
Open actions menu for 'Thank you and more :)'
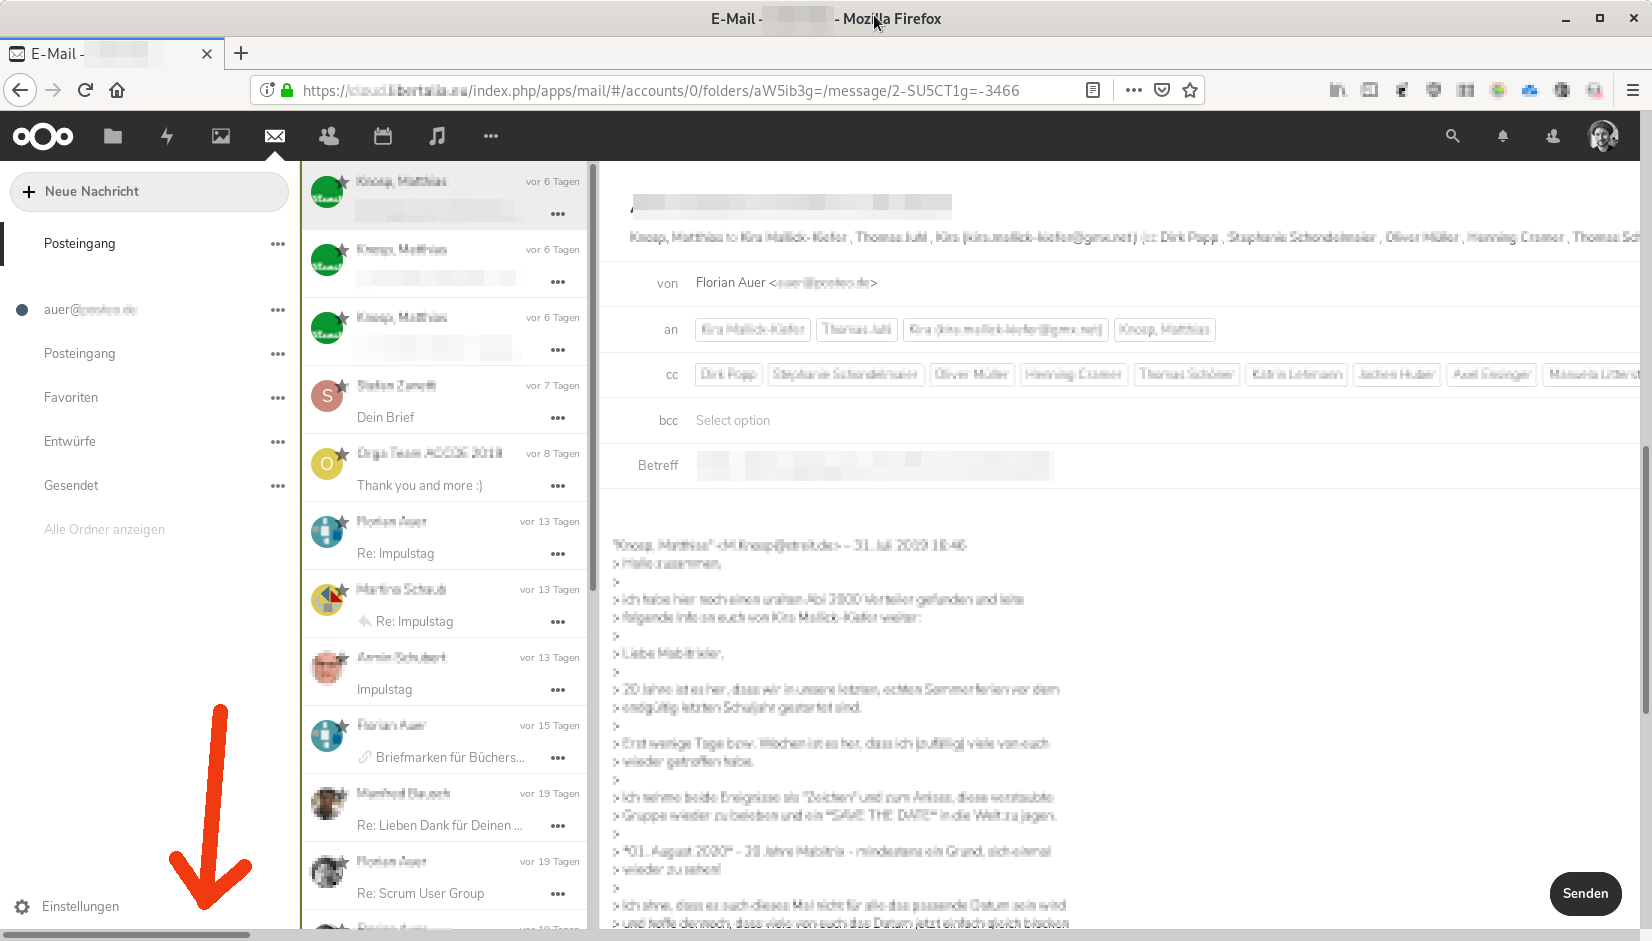click(558, 486)
